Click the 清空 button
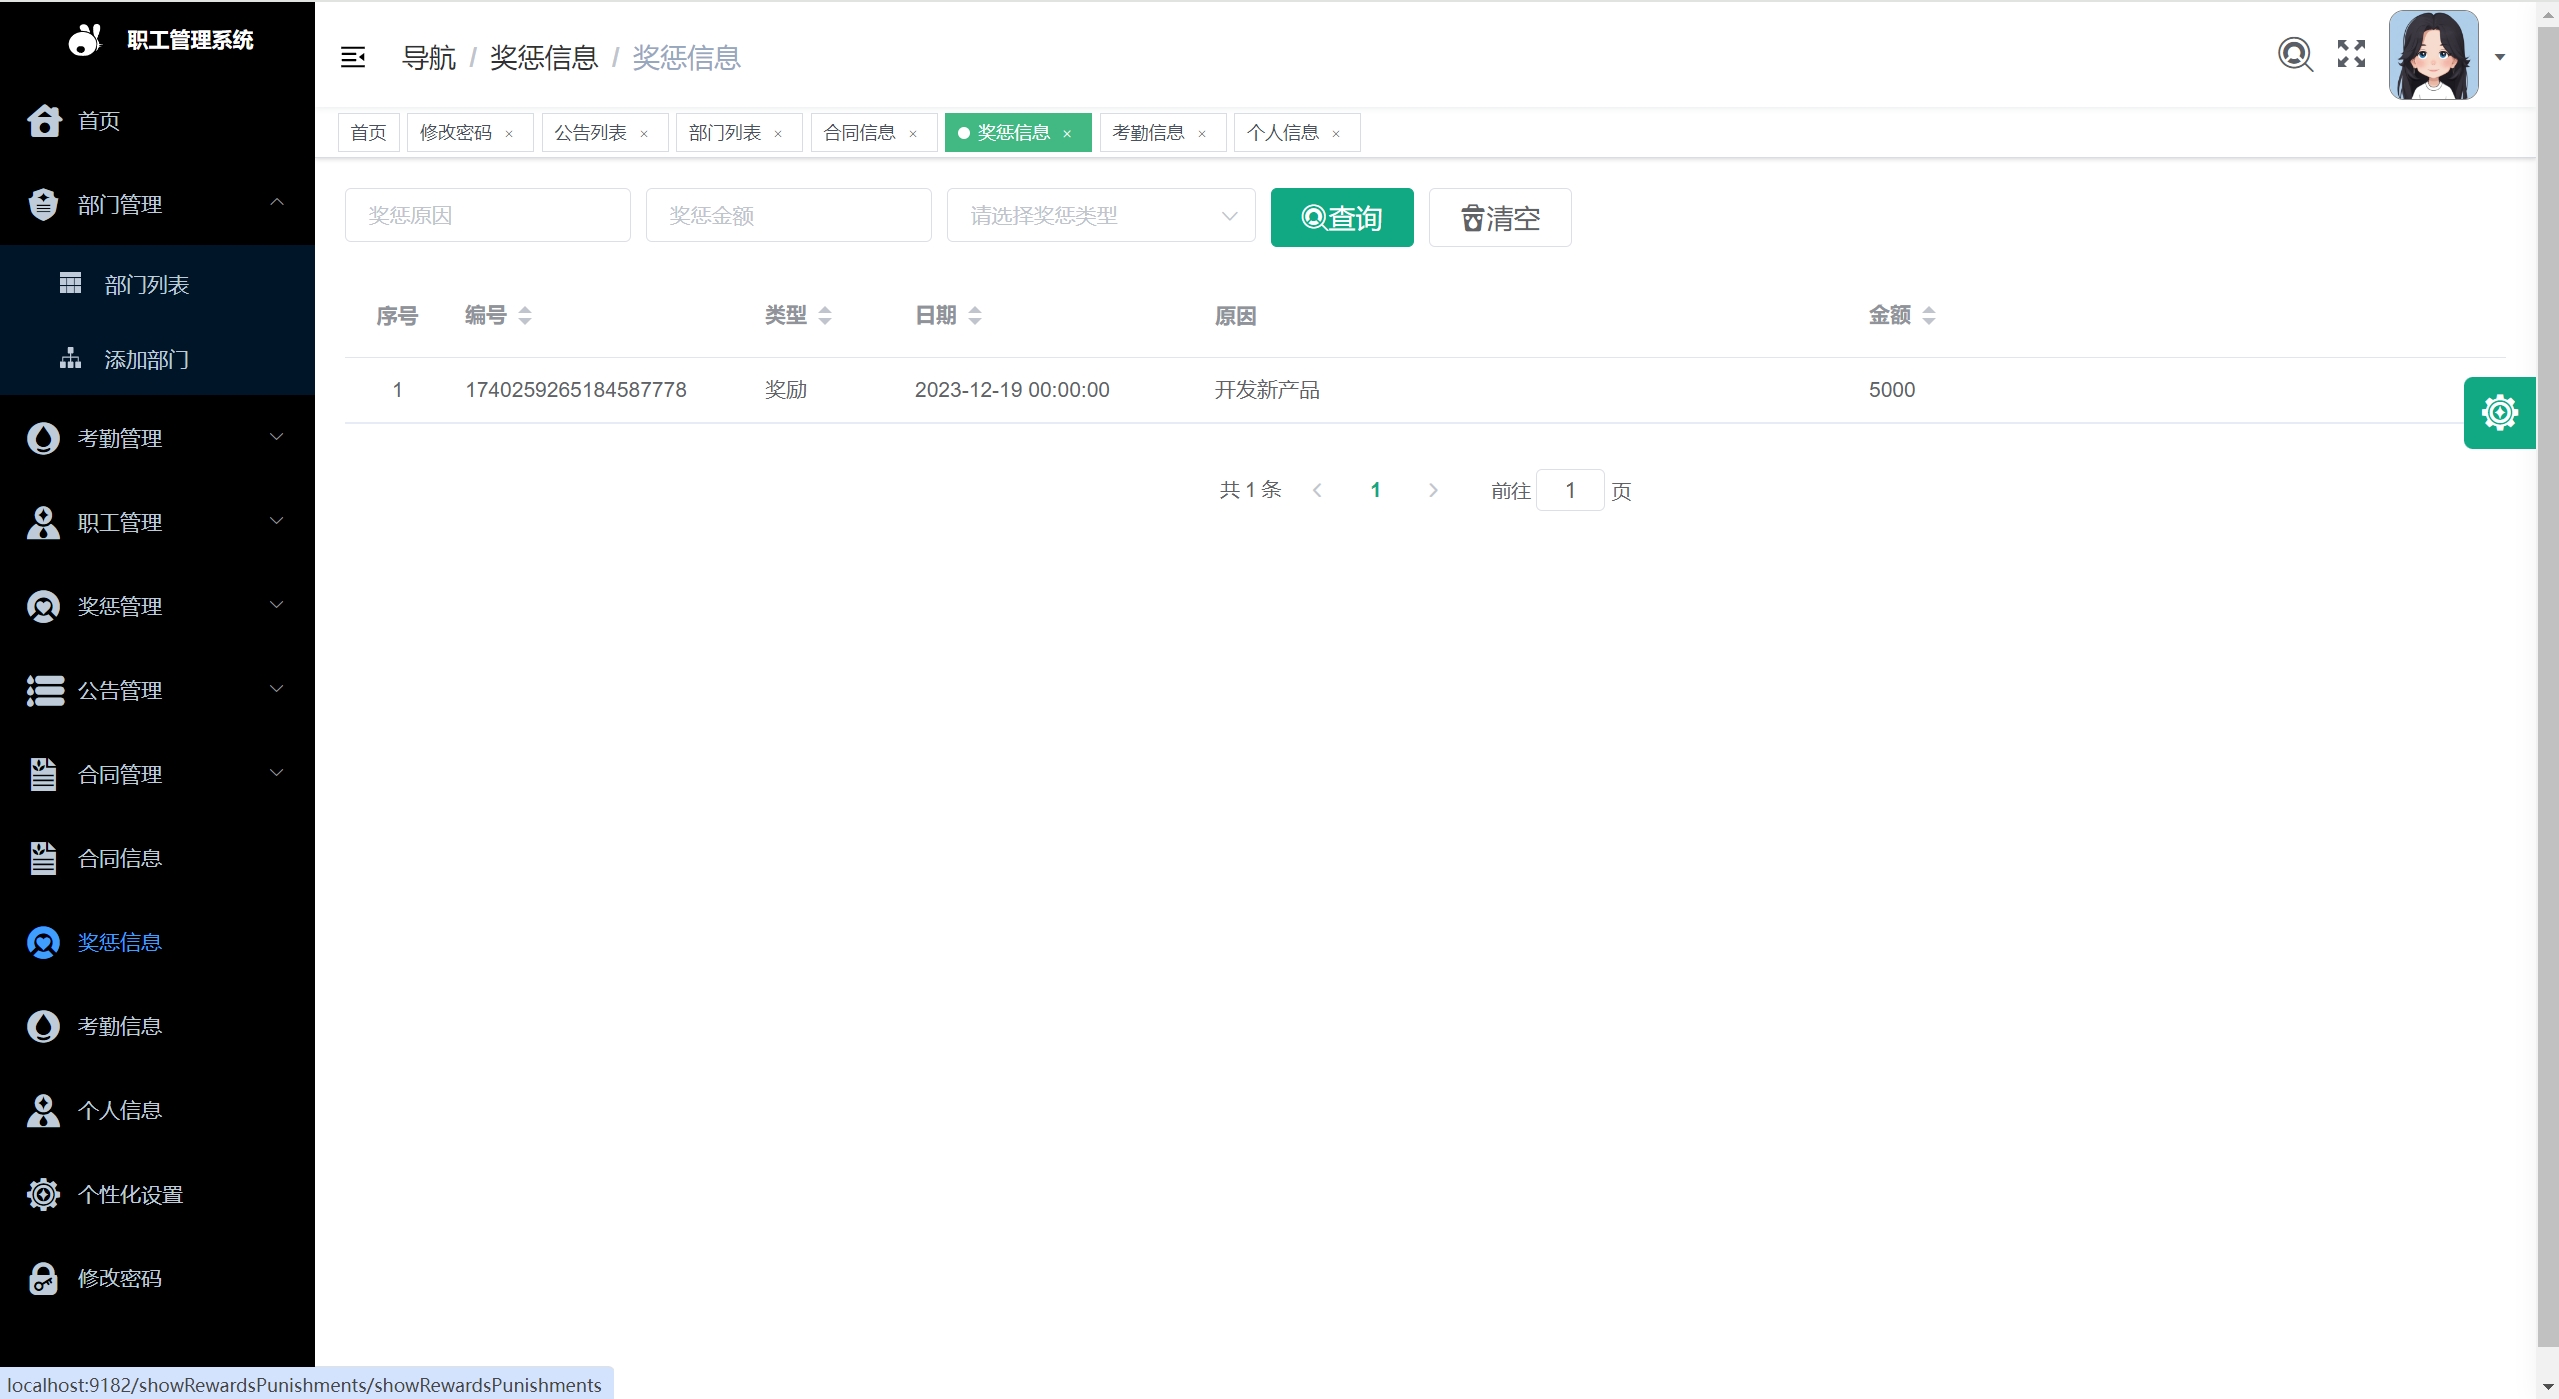The width and height of the screenshot is (2559, 1399). (x=1499, y=218)
